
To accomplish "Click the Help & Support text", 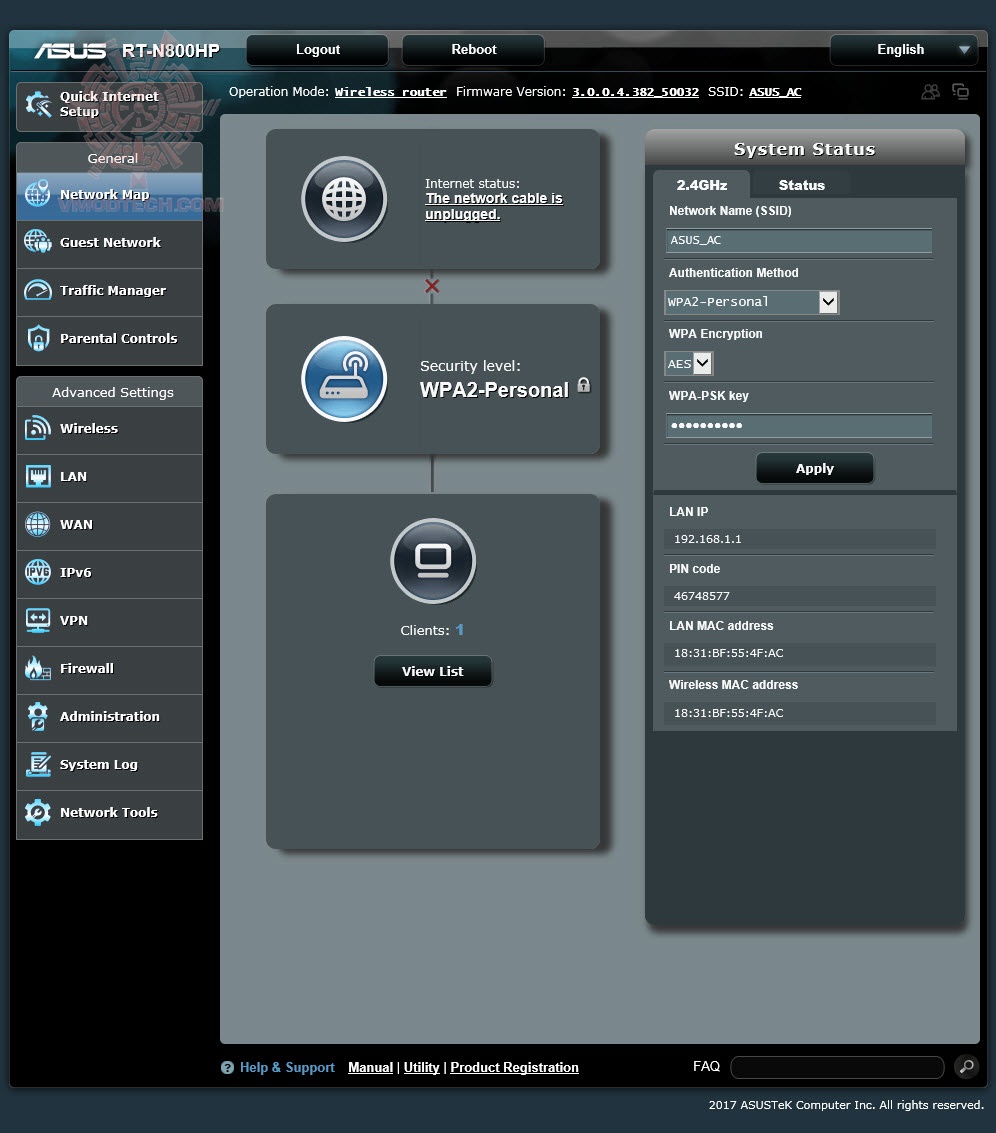I will (x=287, y=1067).
